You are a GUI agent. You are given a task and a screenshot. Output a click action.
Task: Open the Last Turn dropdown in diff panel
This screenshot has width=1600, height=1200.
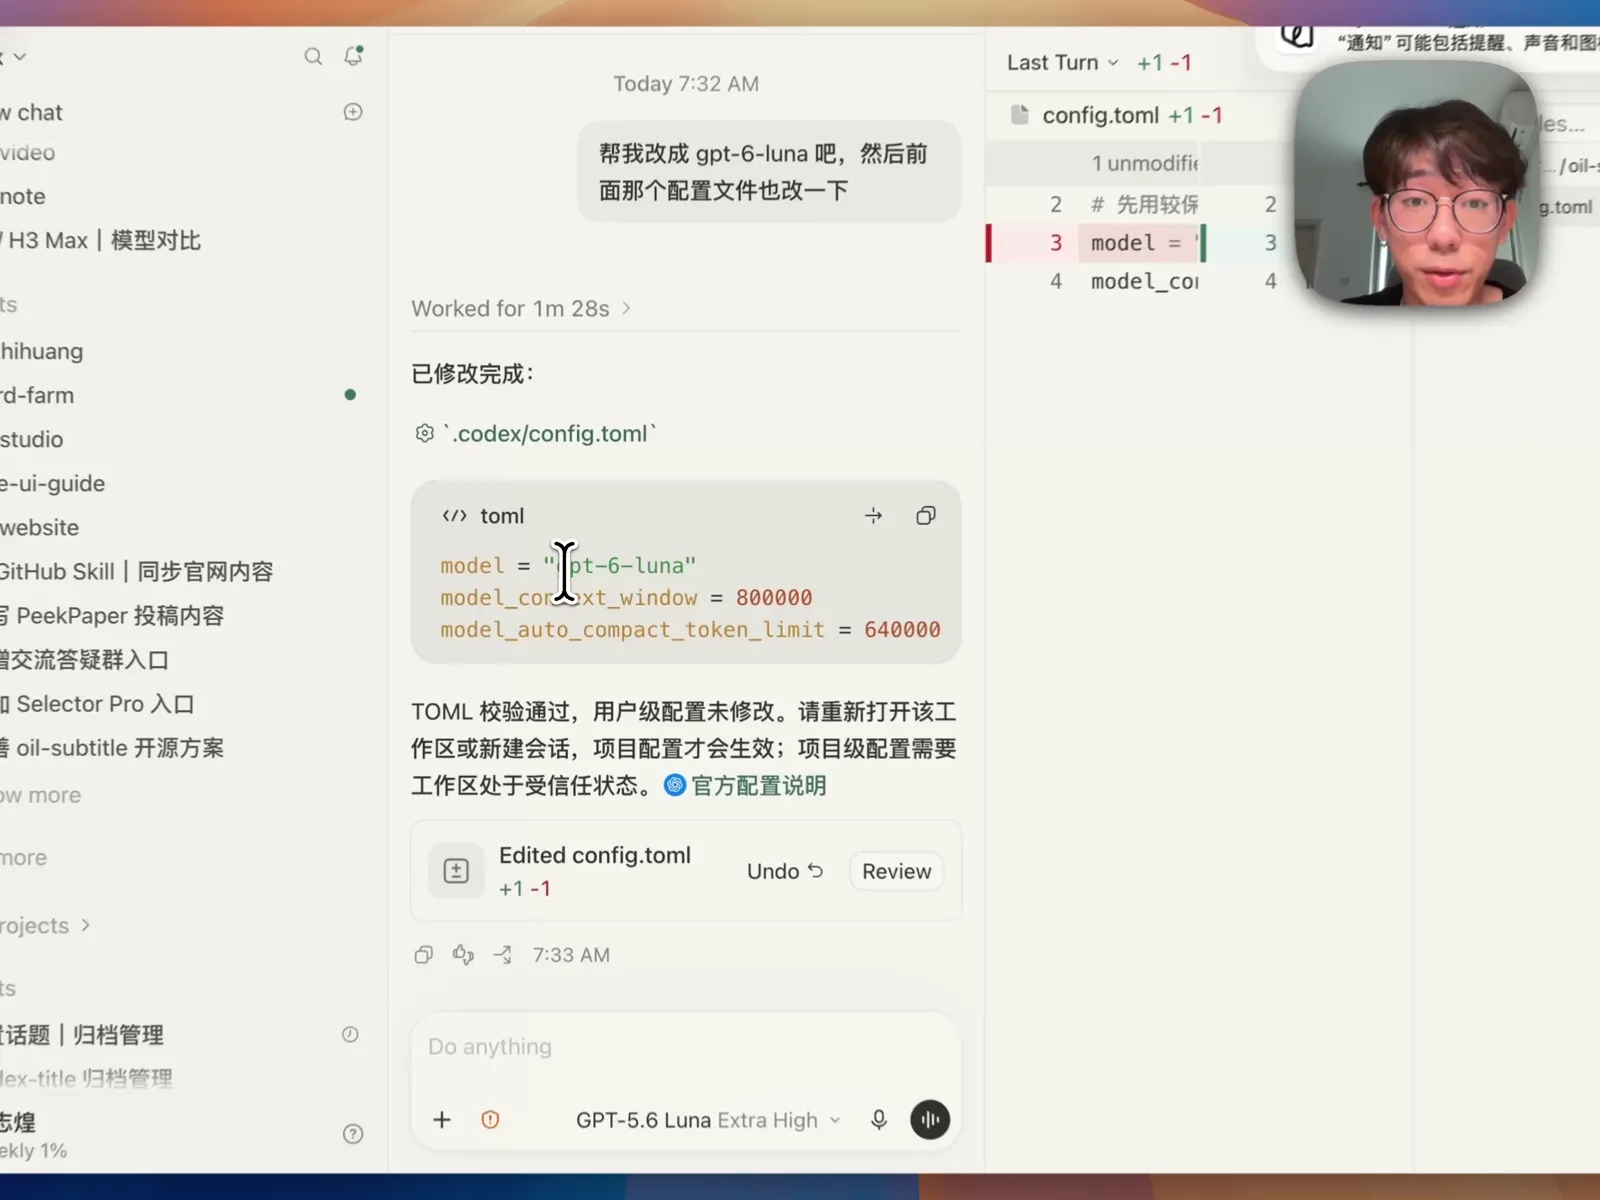1062,62
